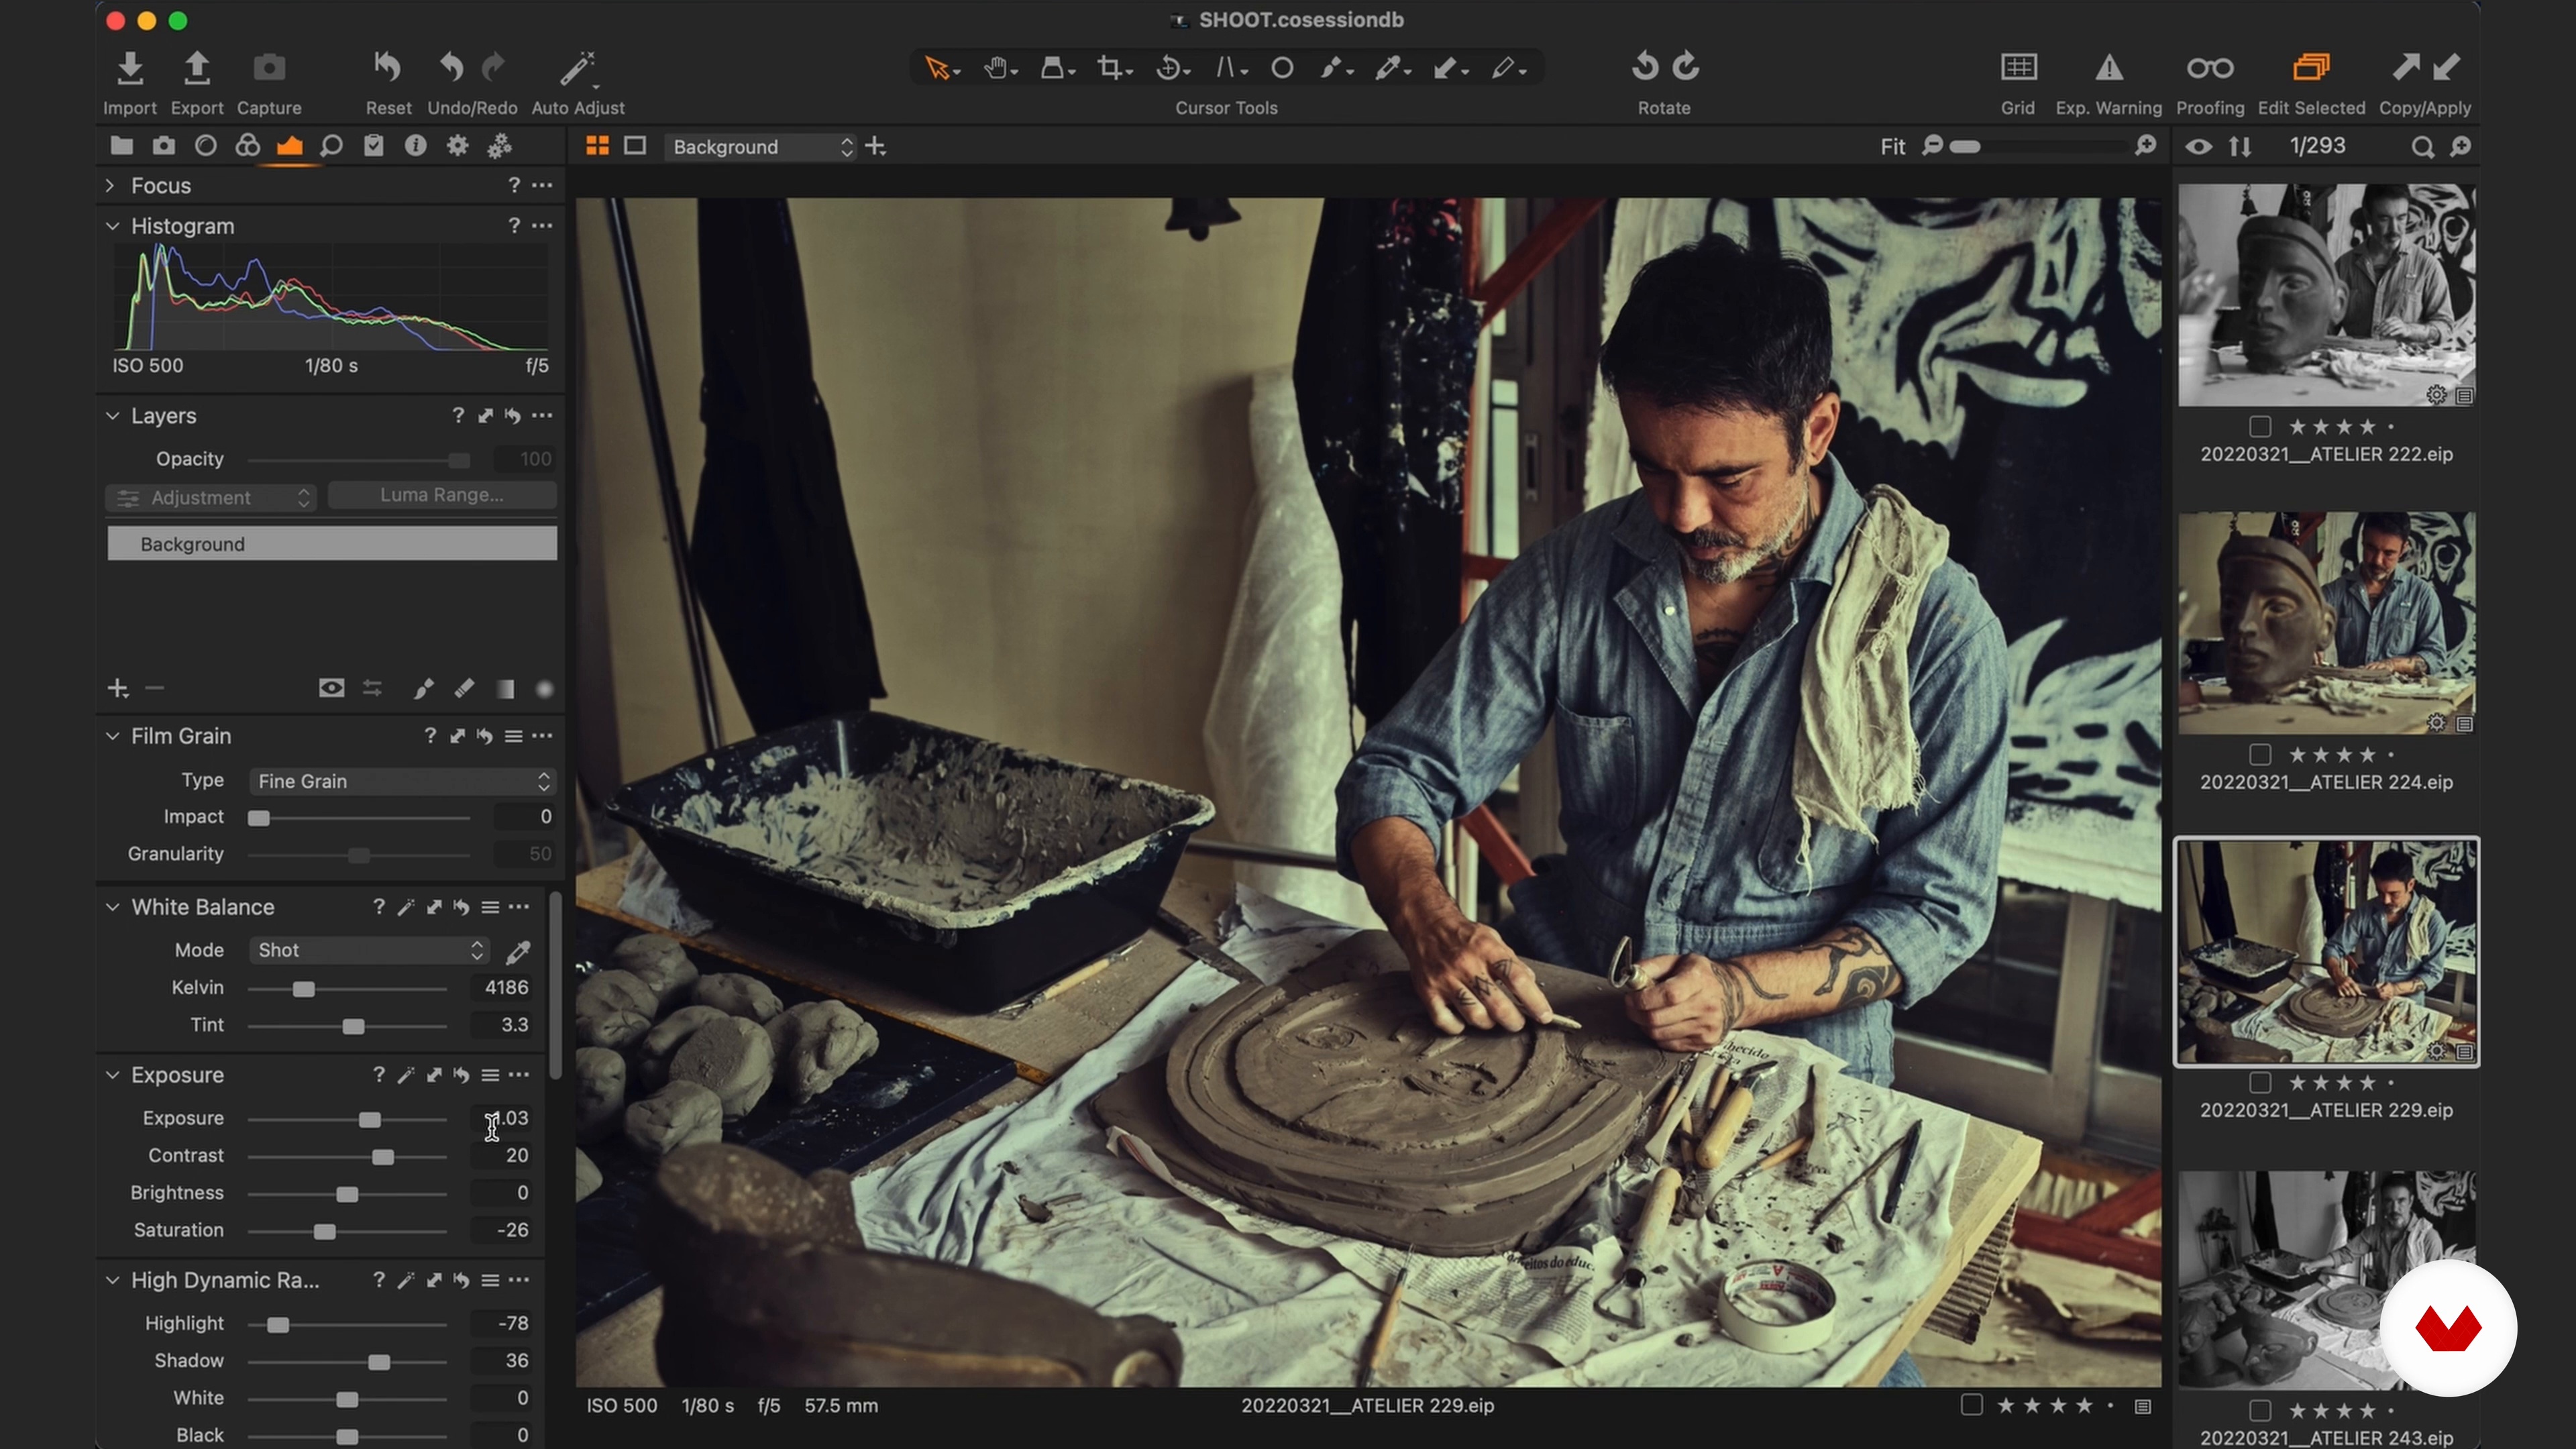Collapse the White Balance panel

(x=112, y=907)
